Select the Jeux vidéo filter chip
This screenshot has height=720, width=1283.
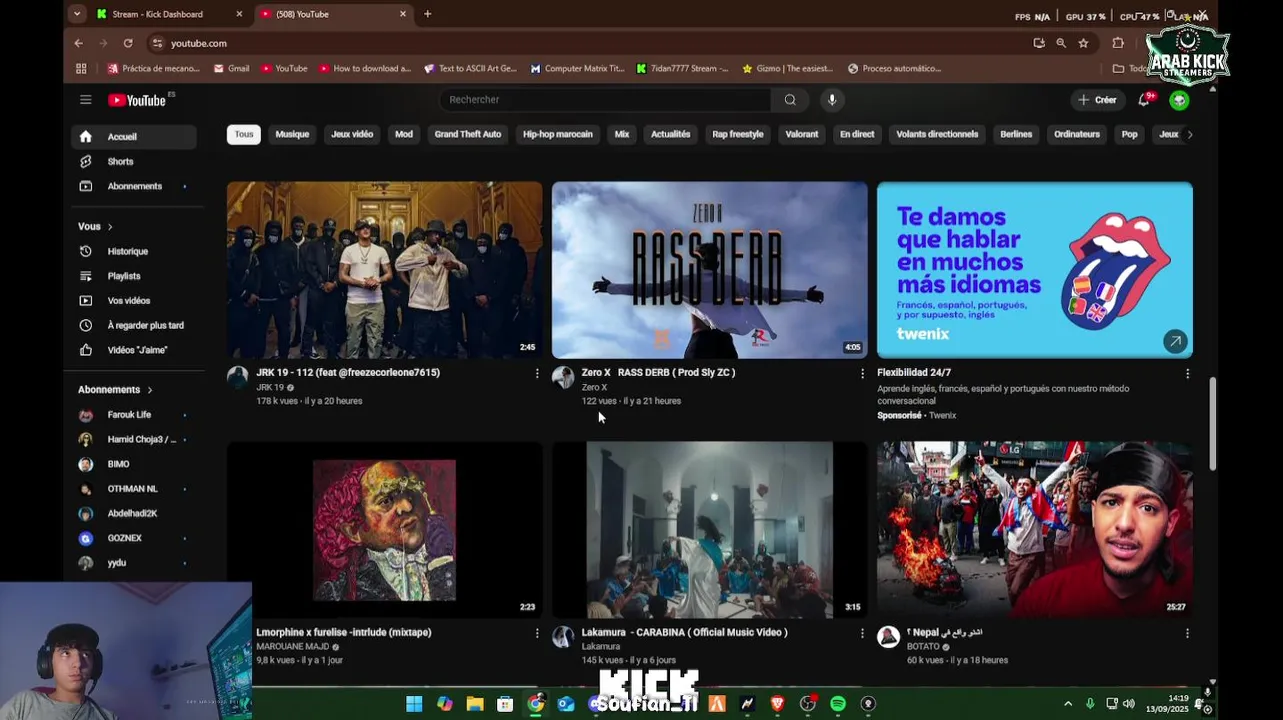[x=352, y=134]
